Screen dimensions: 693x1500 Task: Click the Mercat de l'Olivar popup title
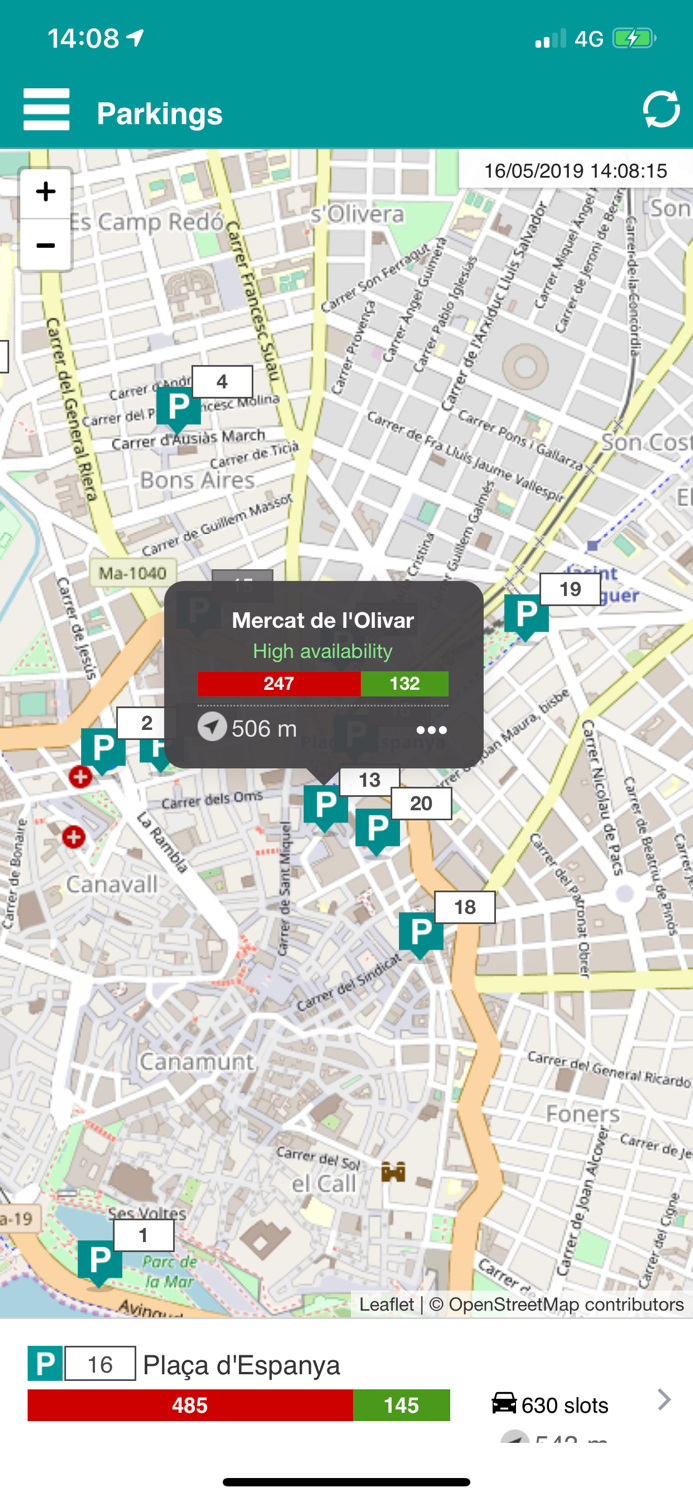click(323, 620)
